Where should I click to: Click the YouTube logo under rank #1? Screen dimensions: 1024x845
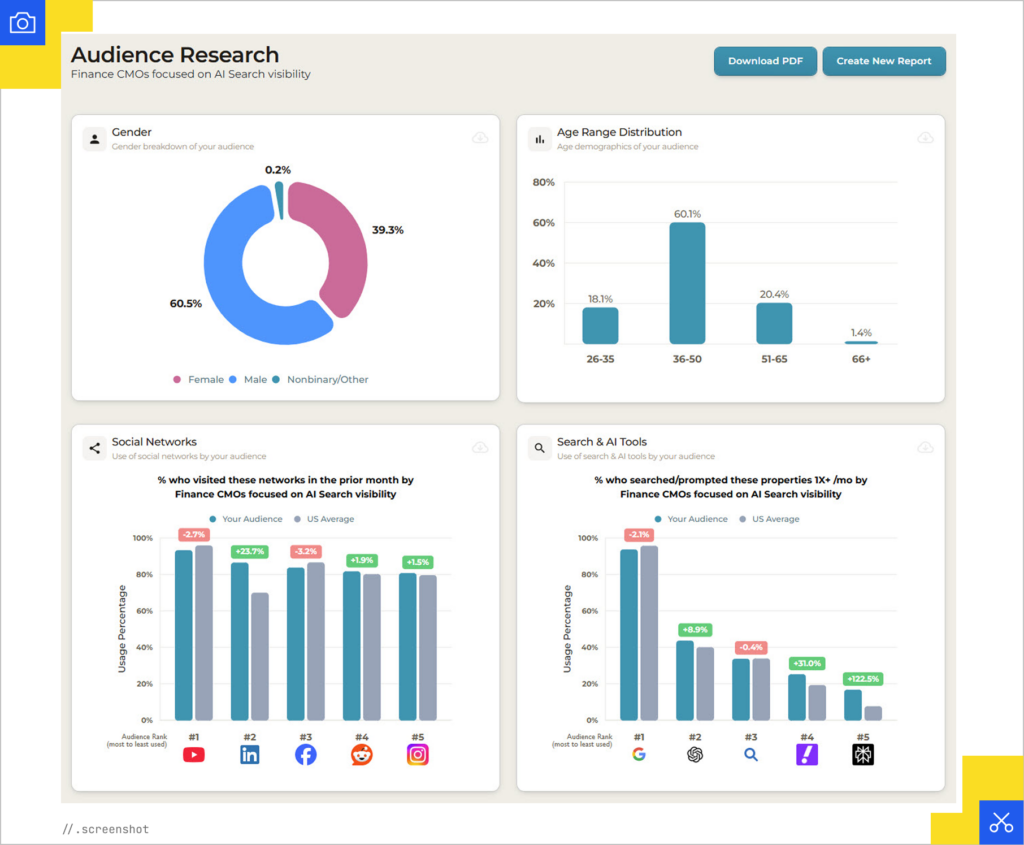pyautogui.click(x=194, y=755)
